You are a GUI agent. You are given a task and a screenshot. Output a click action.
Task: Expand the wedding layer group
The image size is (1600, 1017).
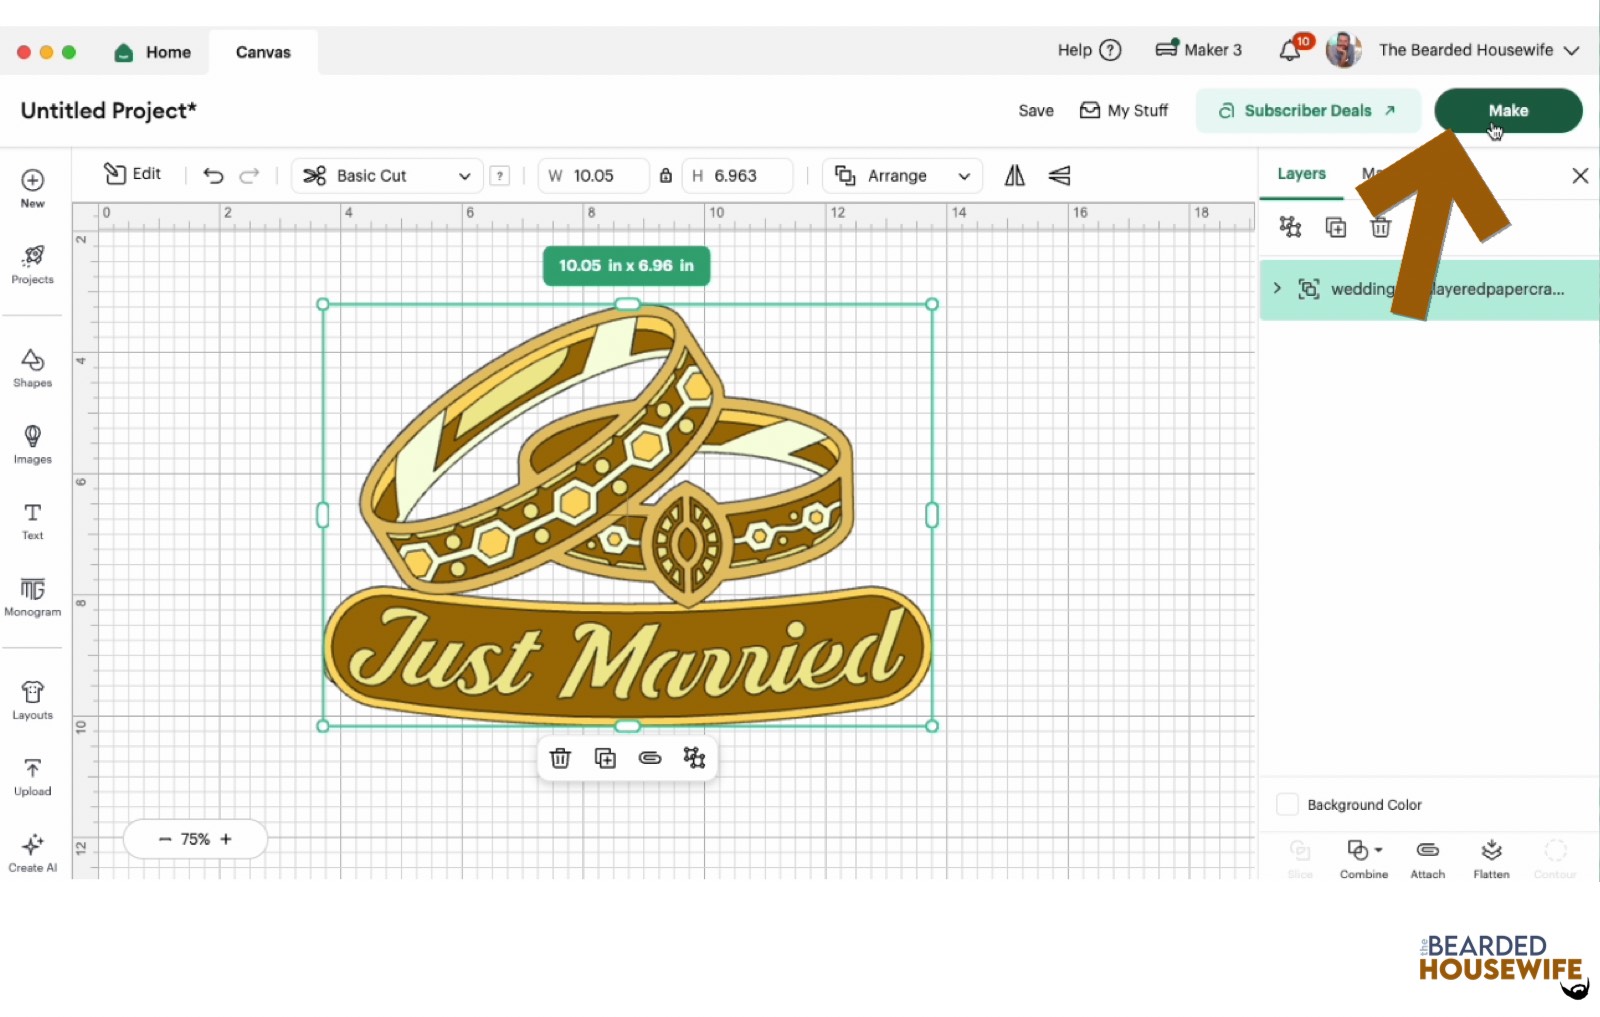[x=1277, y=288]
